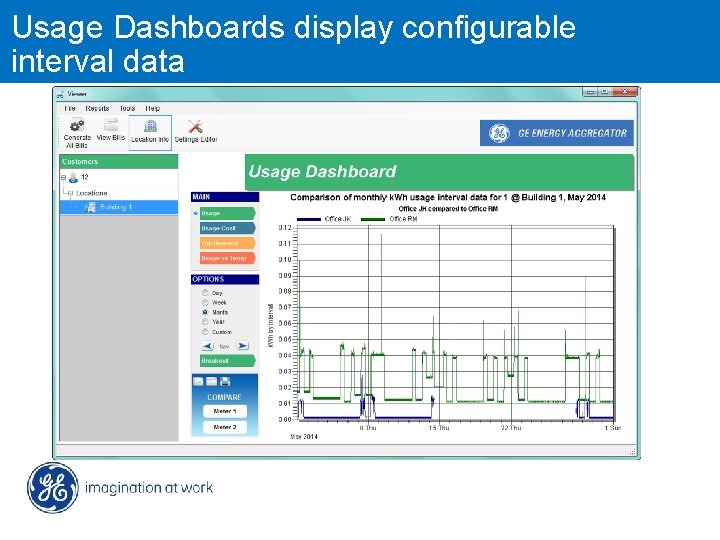Click the GE logo in Energy Aggregator banner
The height and width of the screenshot is (540, 720).
coord(499,133)
